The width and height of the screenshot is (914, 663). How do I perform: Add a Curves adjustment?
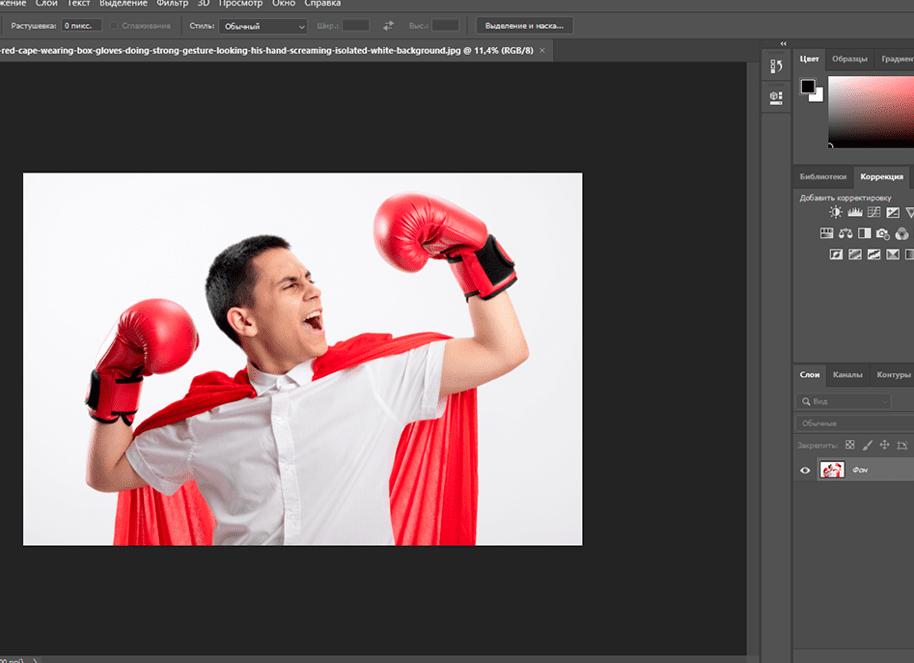(x=874, y=212)
